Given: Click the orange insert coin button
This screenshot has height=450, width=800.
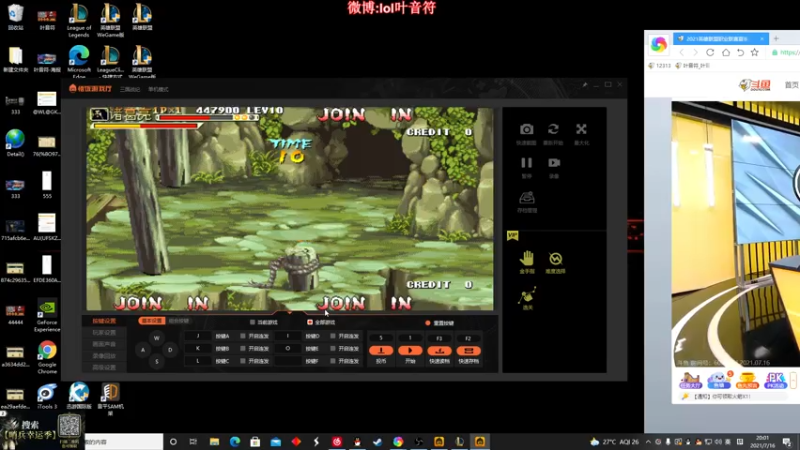Looking at the screenshot, I should pyautogui.click(x=381, y=351).
